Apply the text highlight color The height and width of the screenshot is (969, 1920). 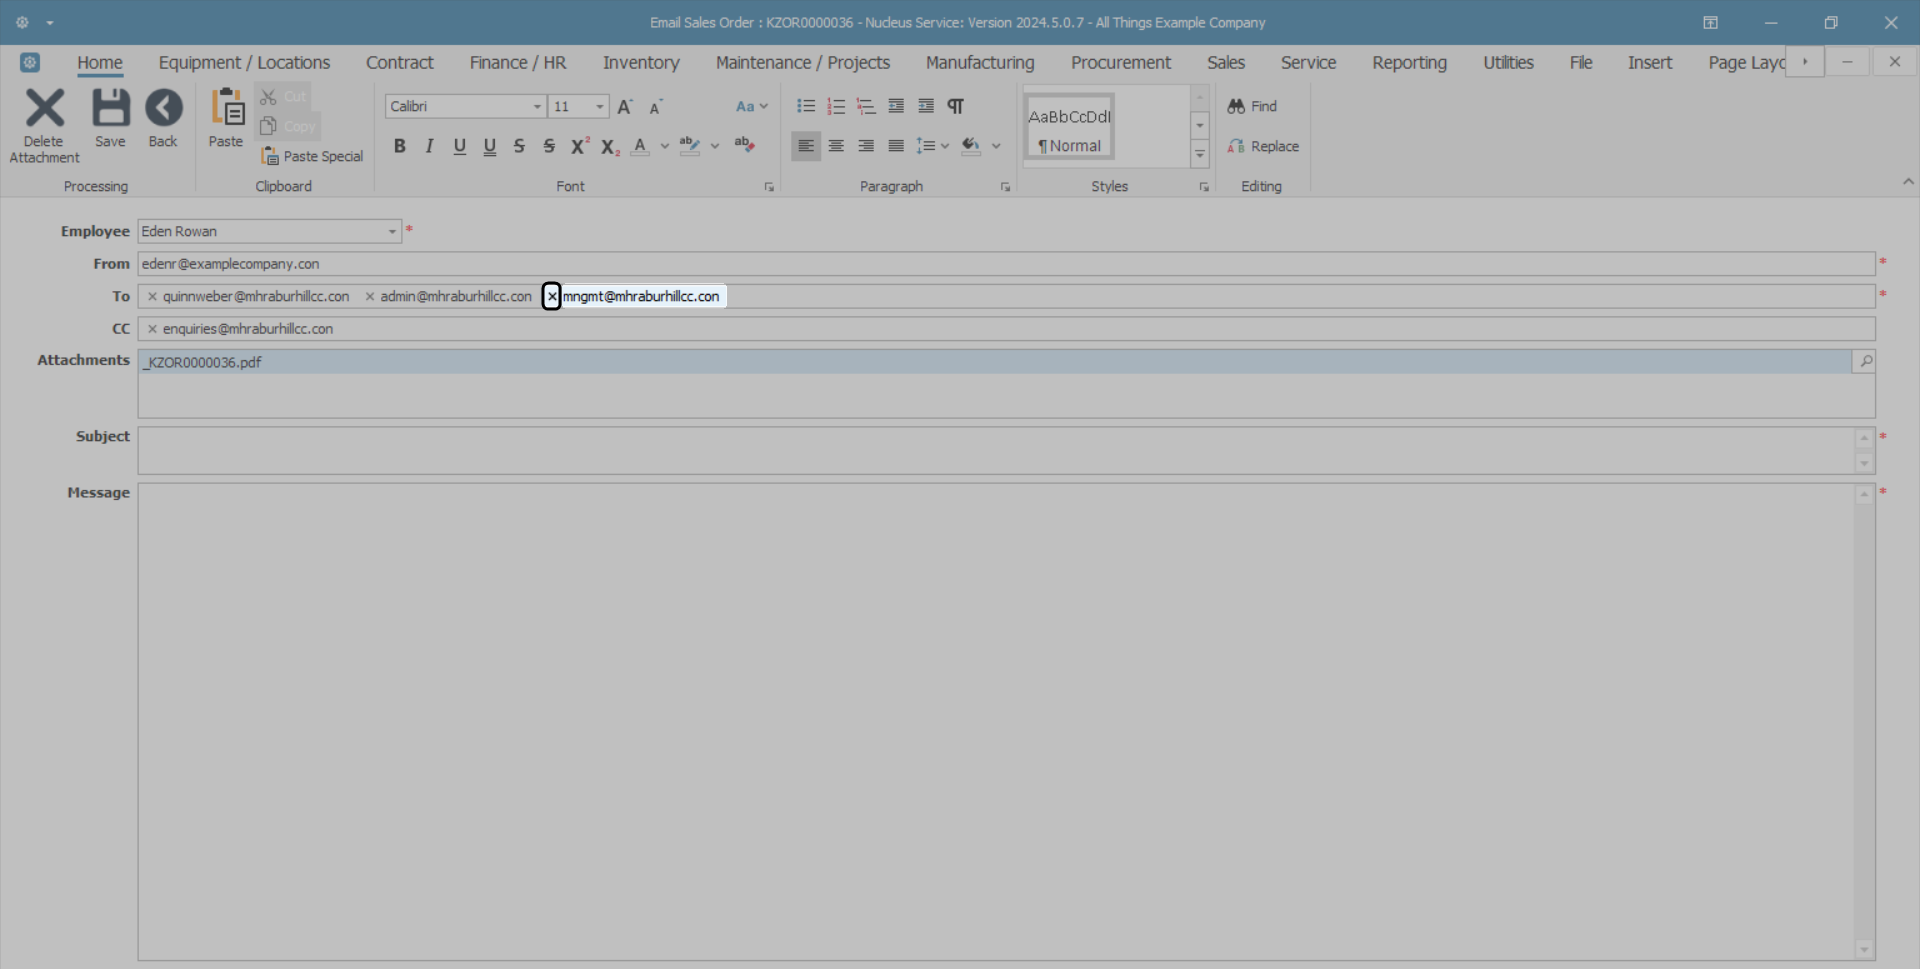coord(690,146)
